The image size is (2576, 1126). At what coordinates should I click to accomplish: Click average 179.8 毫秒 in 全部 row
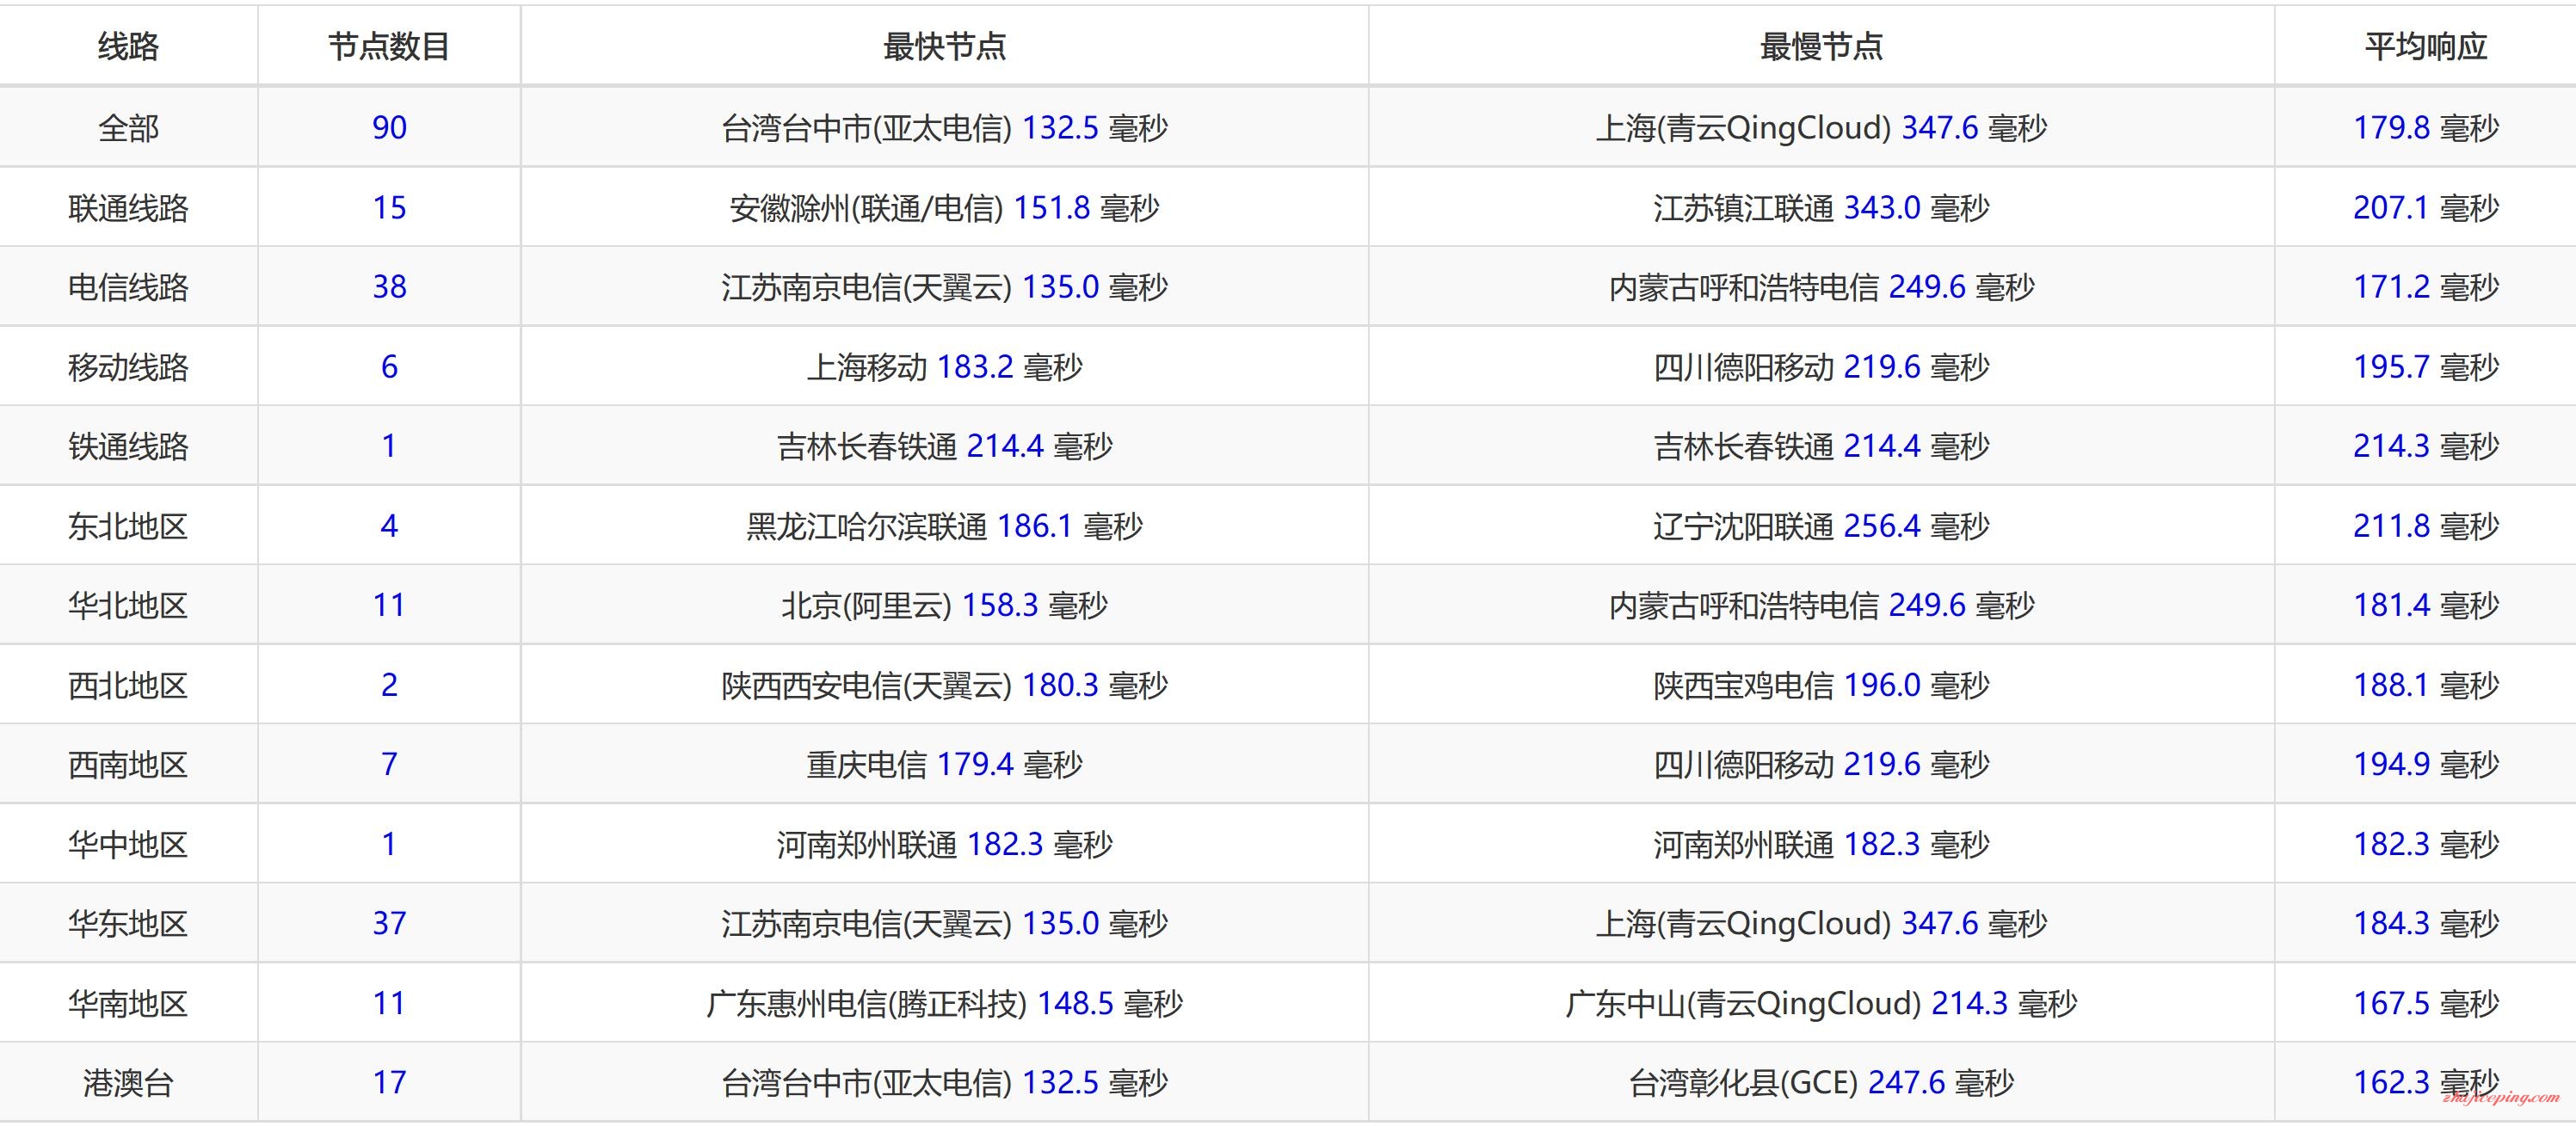(2425, 128)
